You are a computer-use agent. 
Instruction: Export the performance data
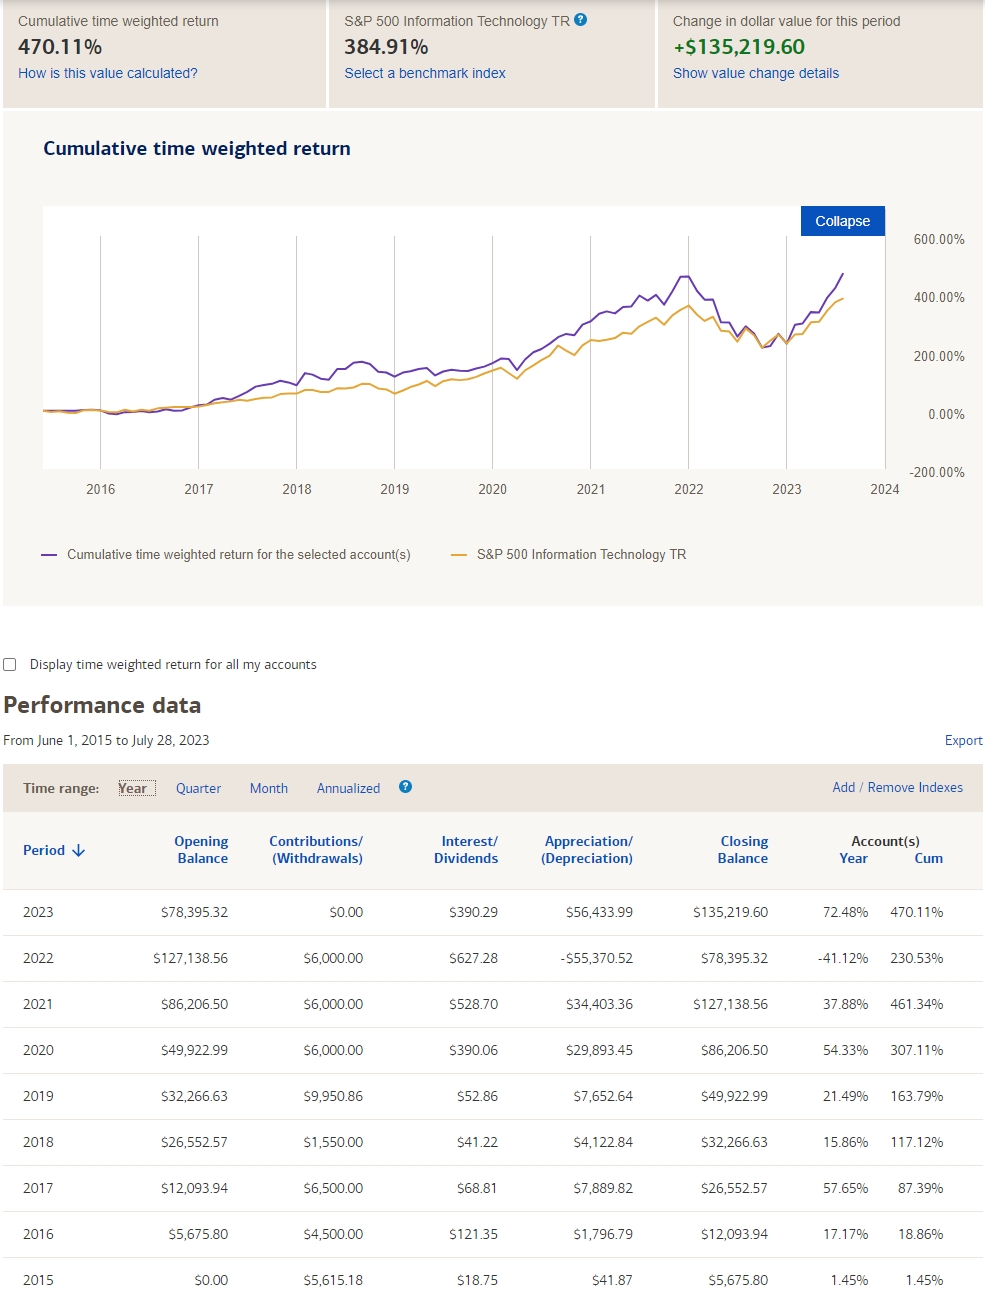pyautogui.click(x=964, y=740)
